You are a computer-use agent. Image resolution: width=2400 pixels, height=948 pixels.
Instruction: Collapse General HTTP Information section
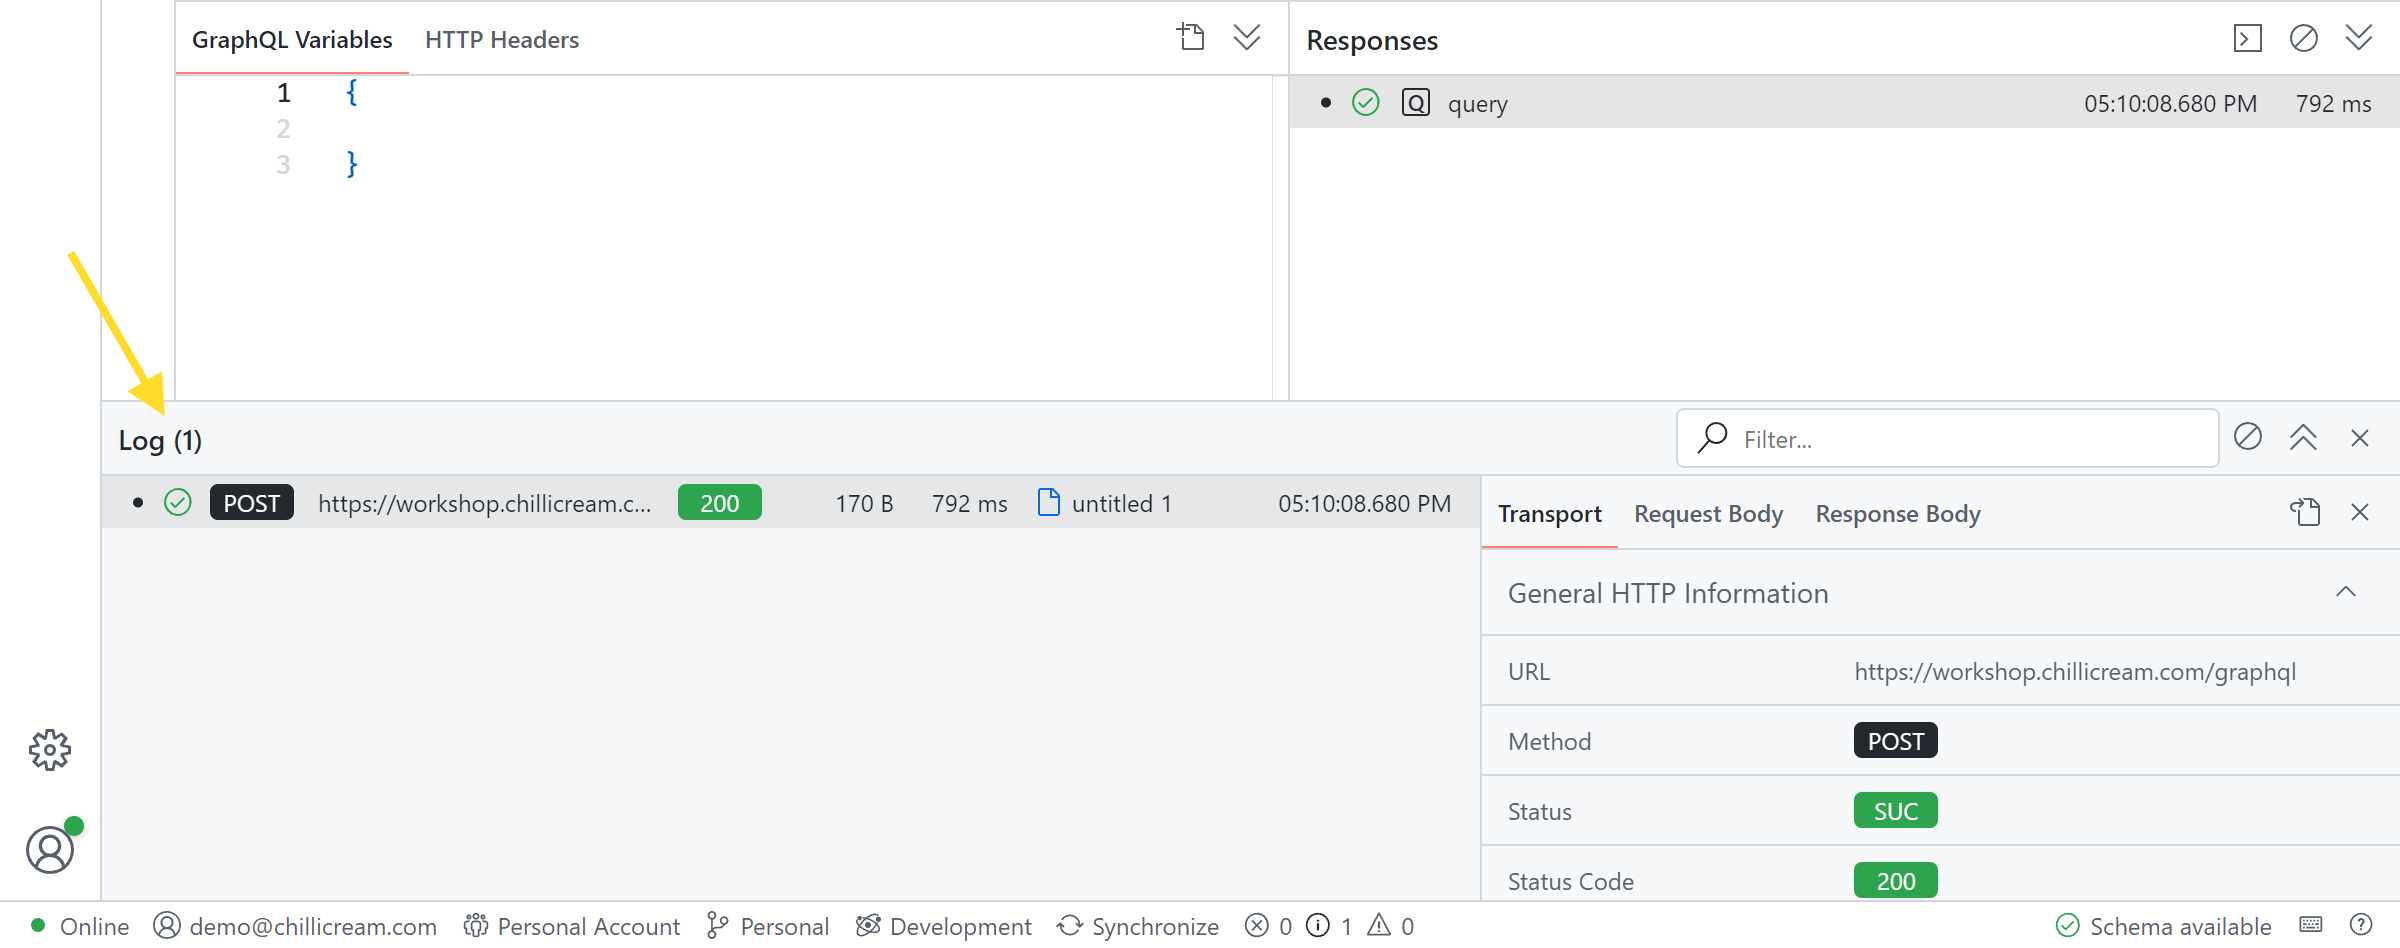[2347, 591]
